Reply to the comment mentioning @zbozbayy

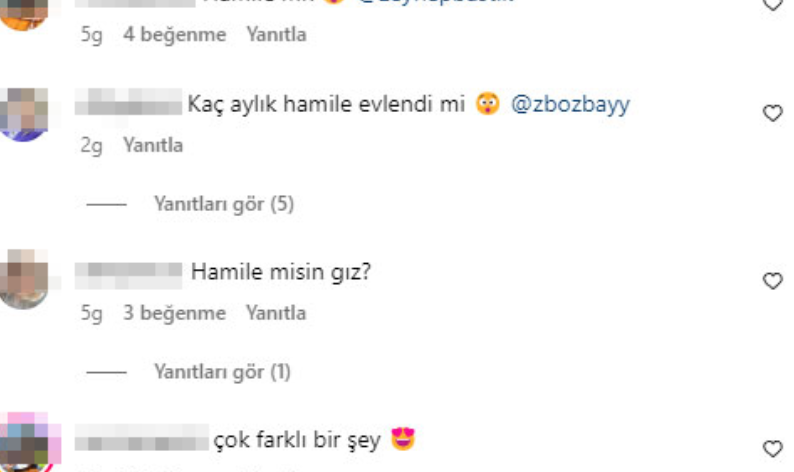(153, 145)
